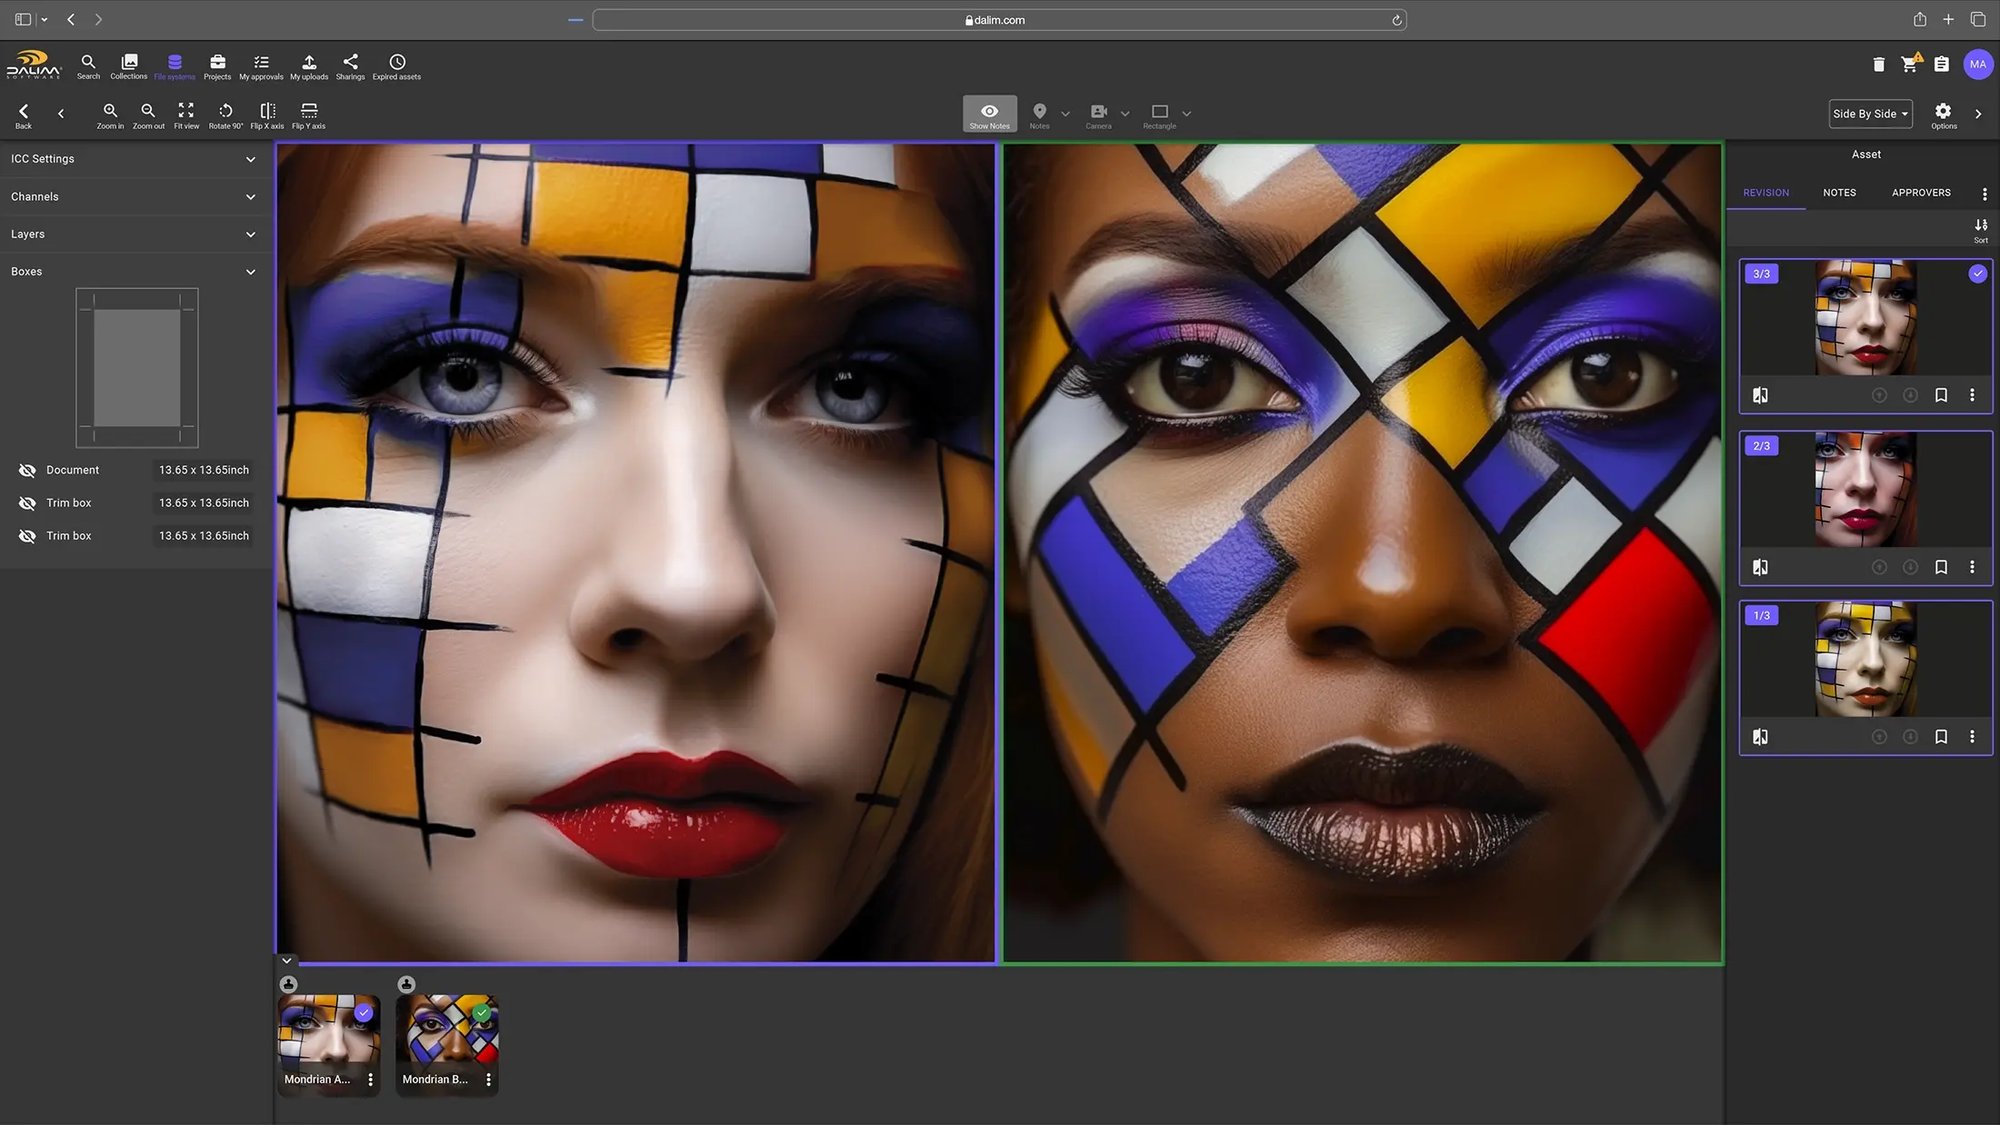Click the shopping cart icon
Image resolution: width=2000 pixels, height=1125 pixels.
(1909, 65)
